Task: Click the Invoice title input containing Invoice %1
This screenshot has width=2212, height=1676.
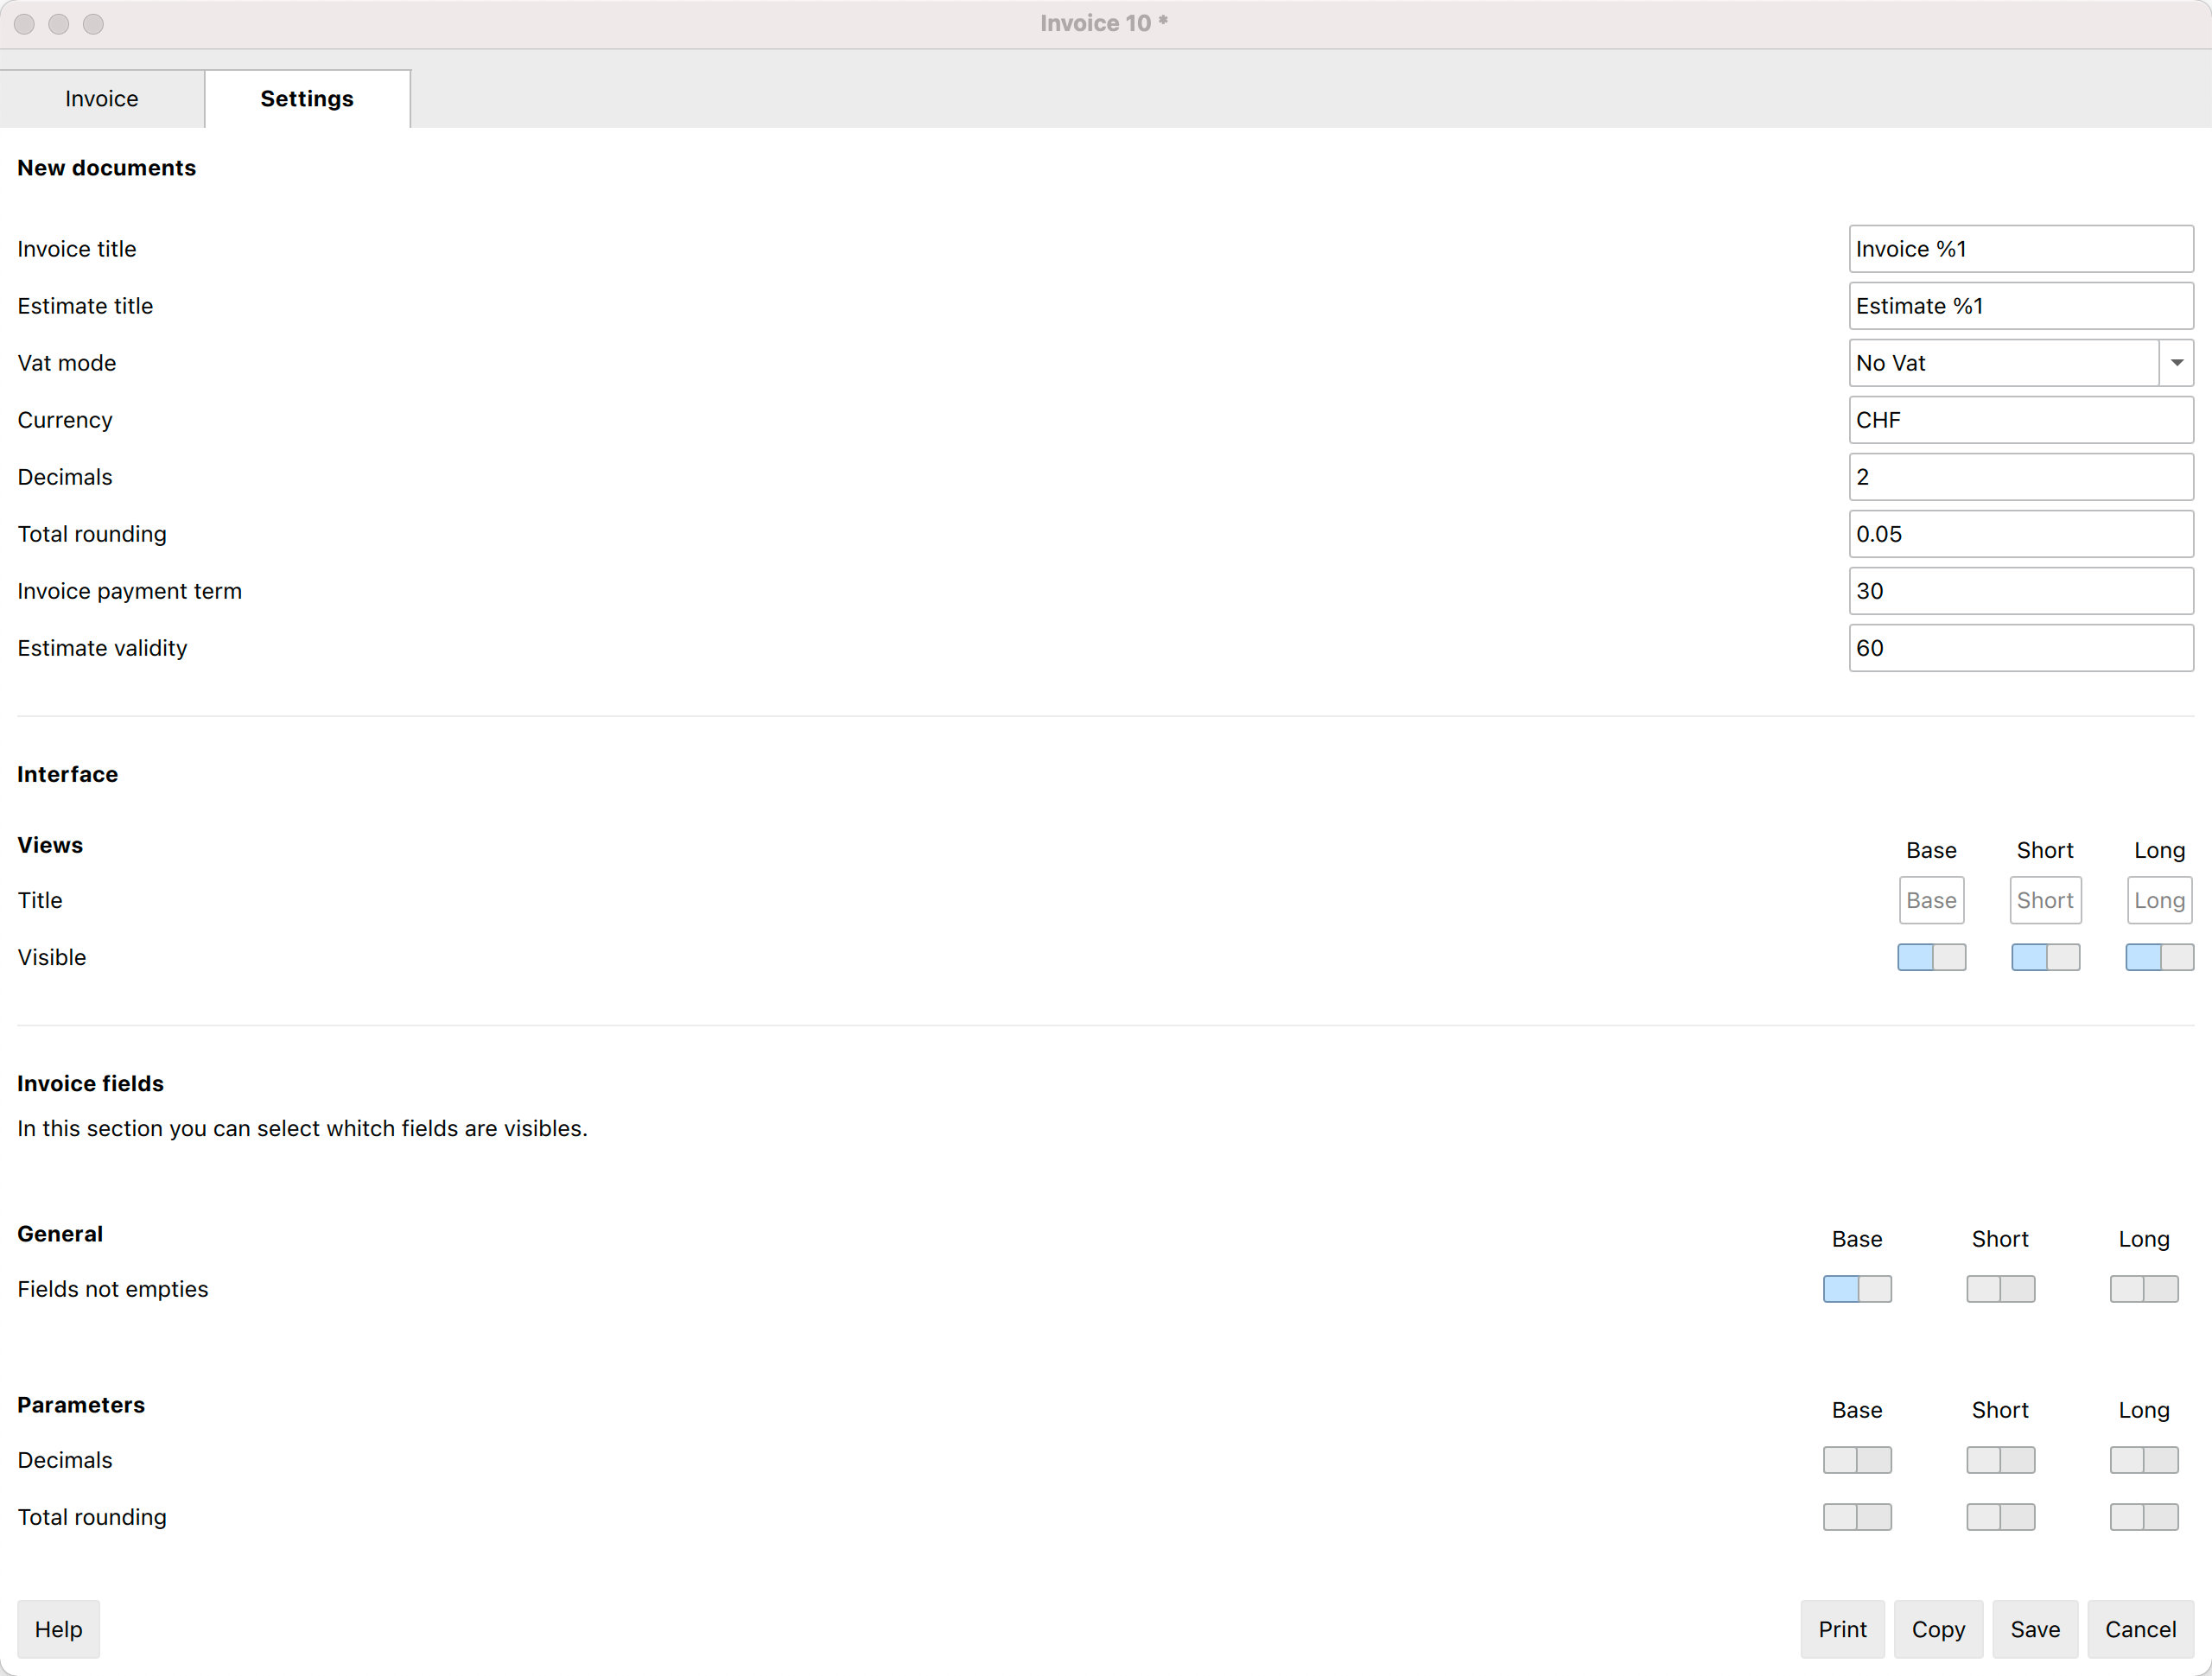Action: (2020, 248)
